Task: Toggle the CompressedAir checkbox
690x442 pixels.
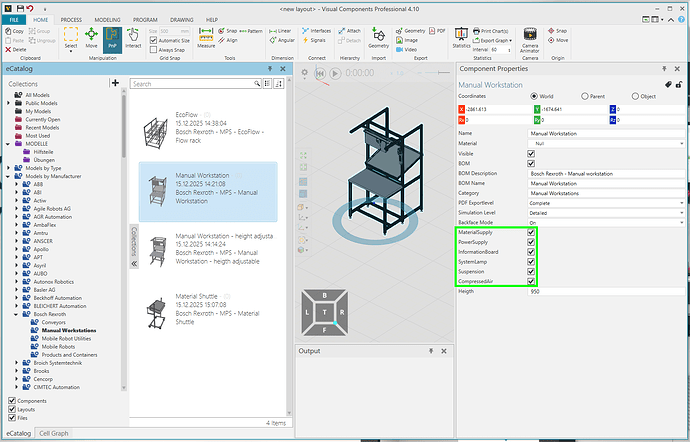Action: (x=531, y=282)
